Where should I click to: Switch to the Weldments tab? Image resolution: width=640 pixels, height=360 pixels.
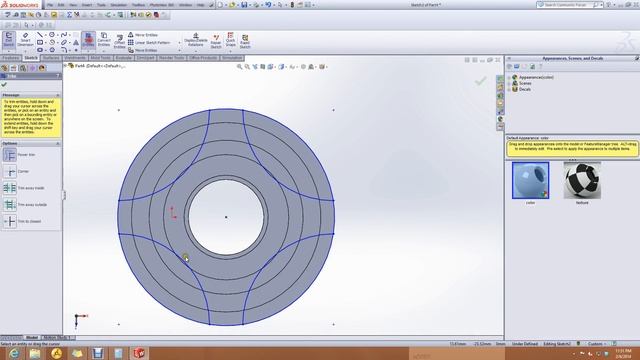click(75, 58)
